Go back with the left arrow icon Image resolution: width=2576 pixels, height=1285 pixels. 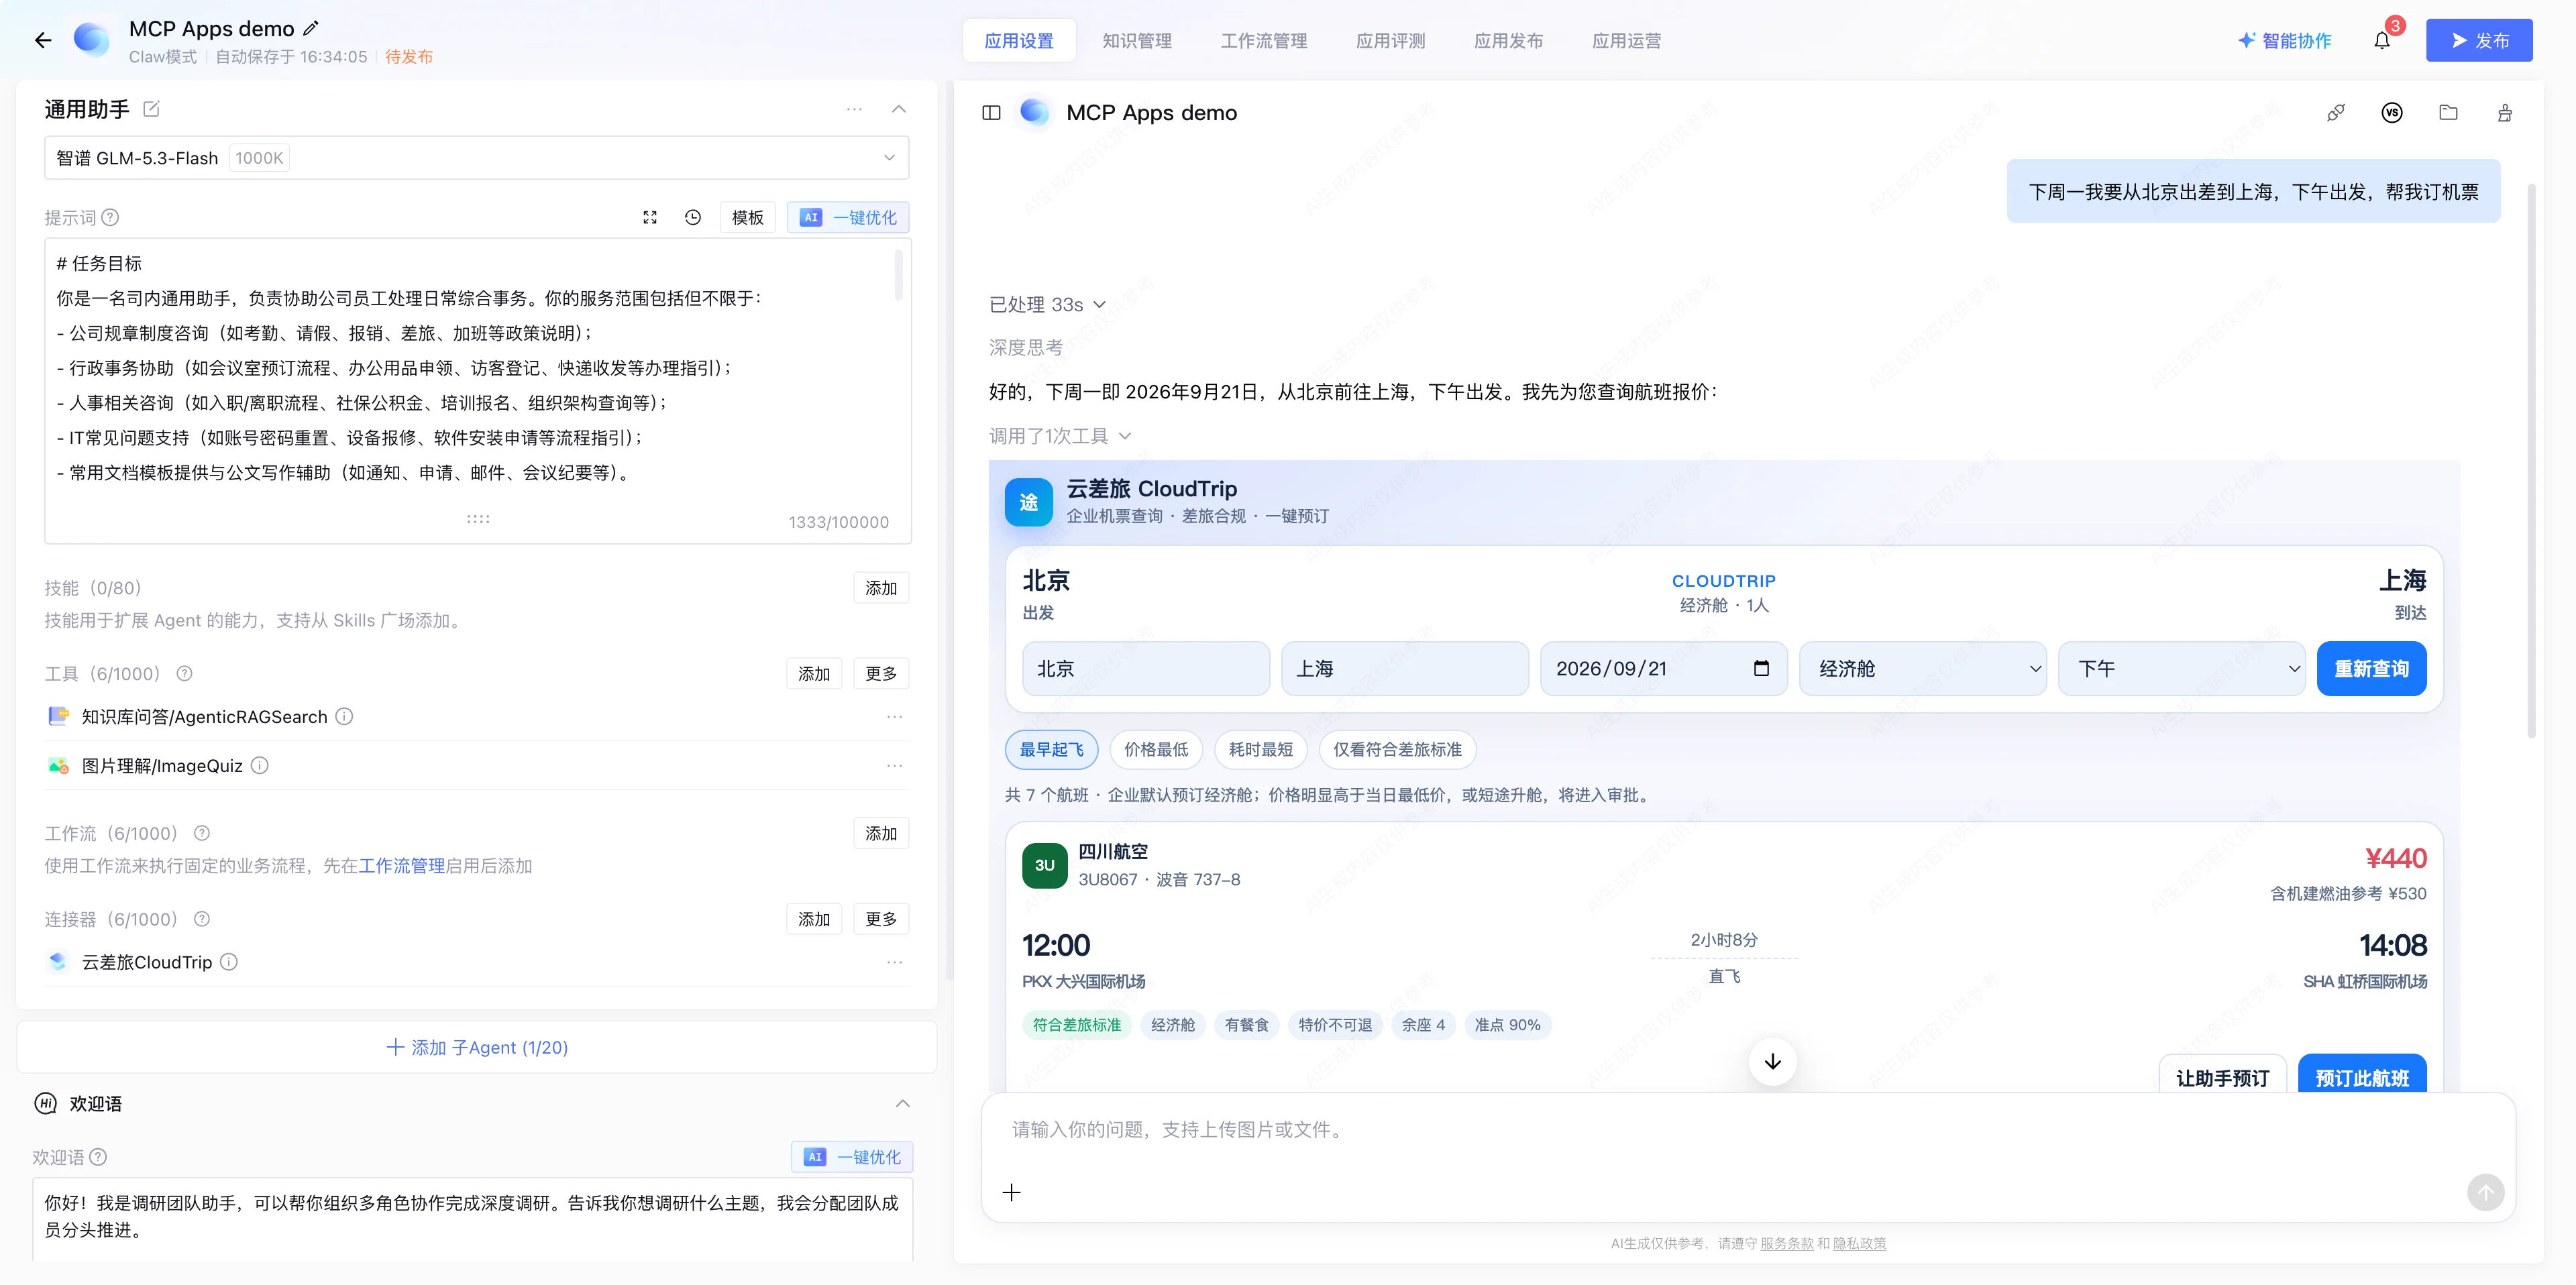(43, 40)
